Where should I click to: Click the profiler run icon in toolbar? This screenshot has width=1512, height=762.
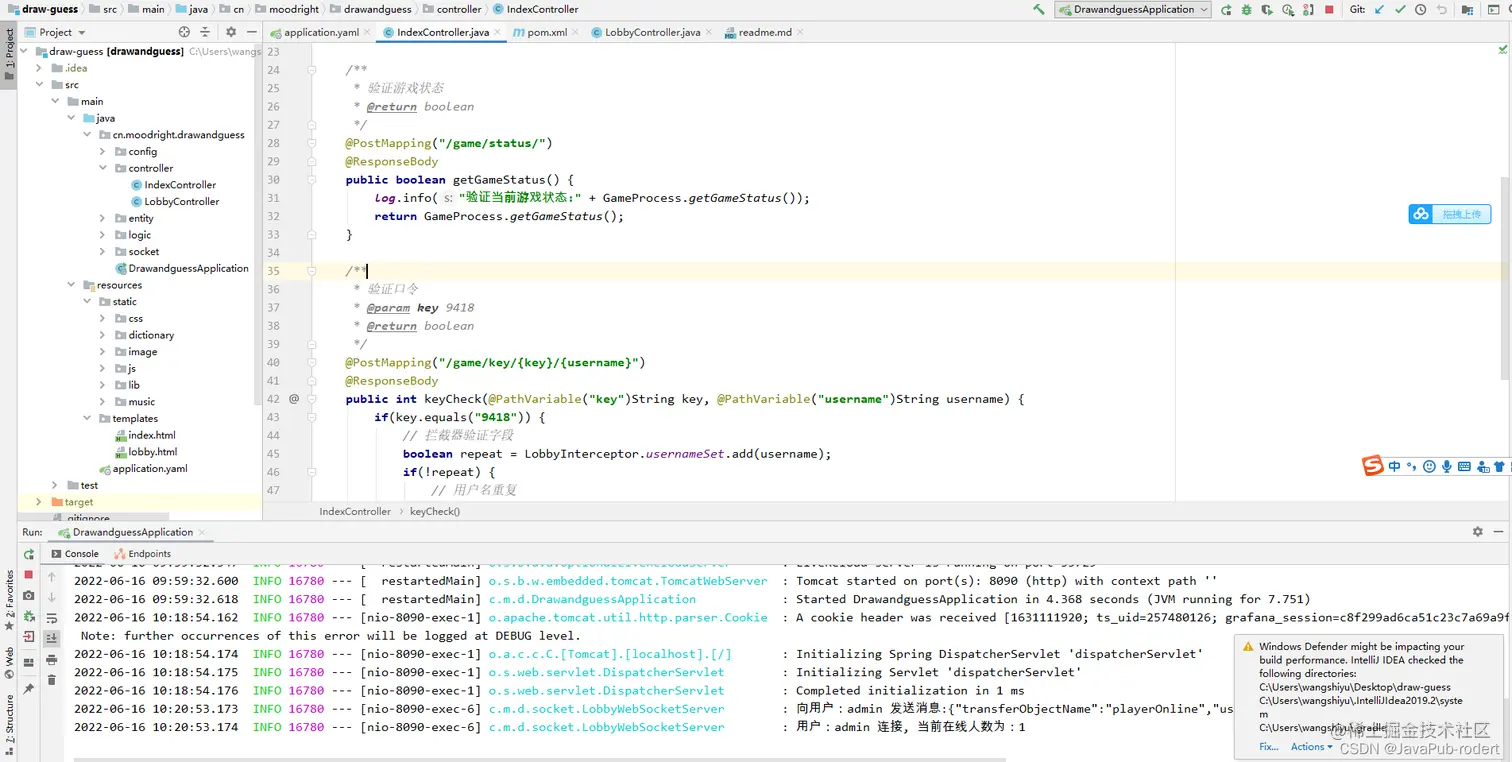click(1288, 10)
